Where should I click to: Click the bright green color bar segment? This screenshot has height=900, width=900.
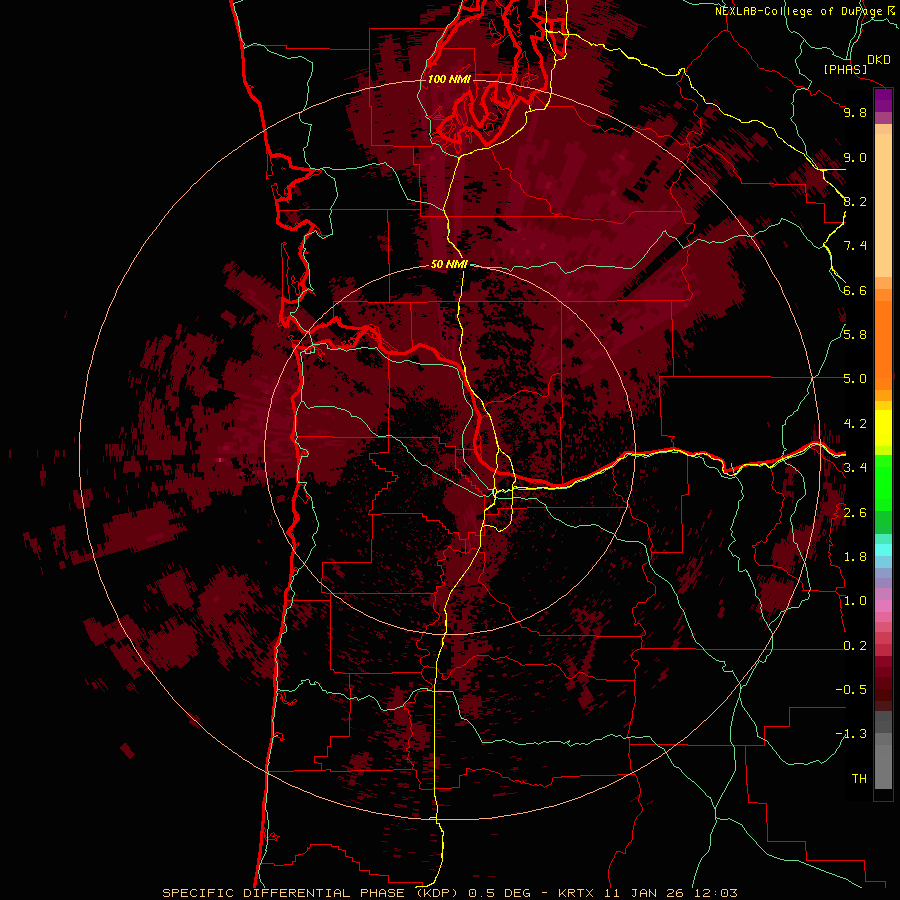883,482
